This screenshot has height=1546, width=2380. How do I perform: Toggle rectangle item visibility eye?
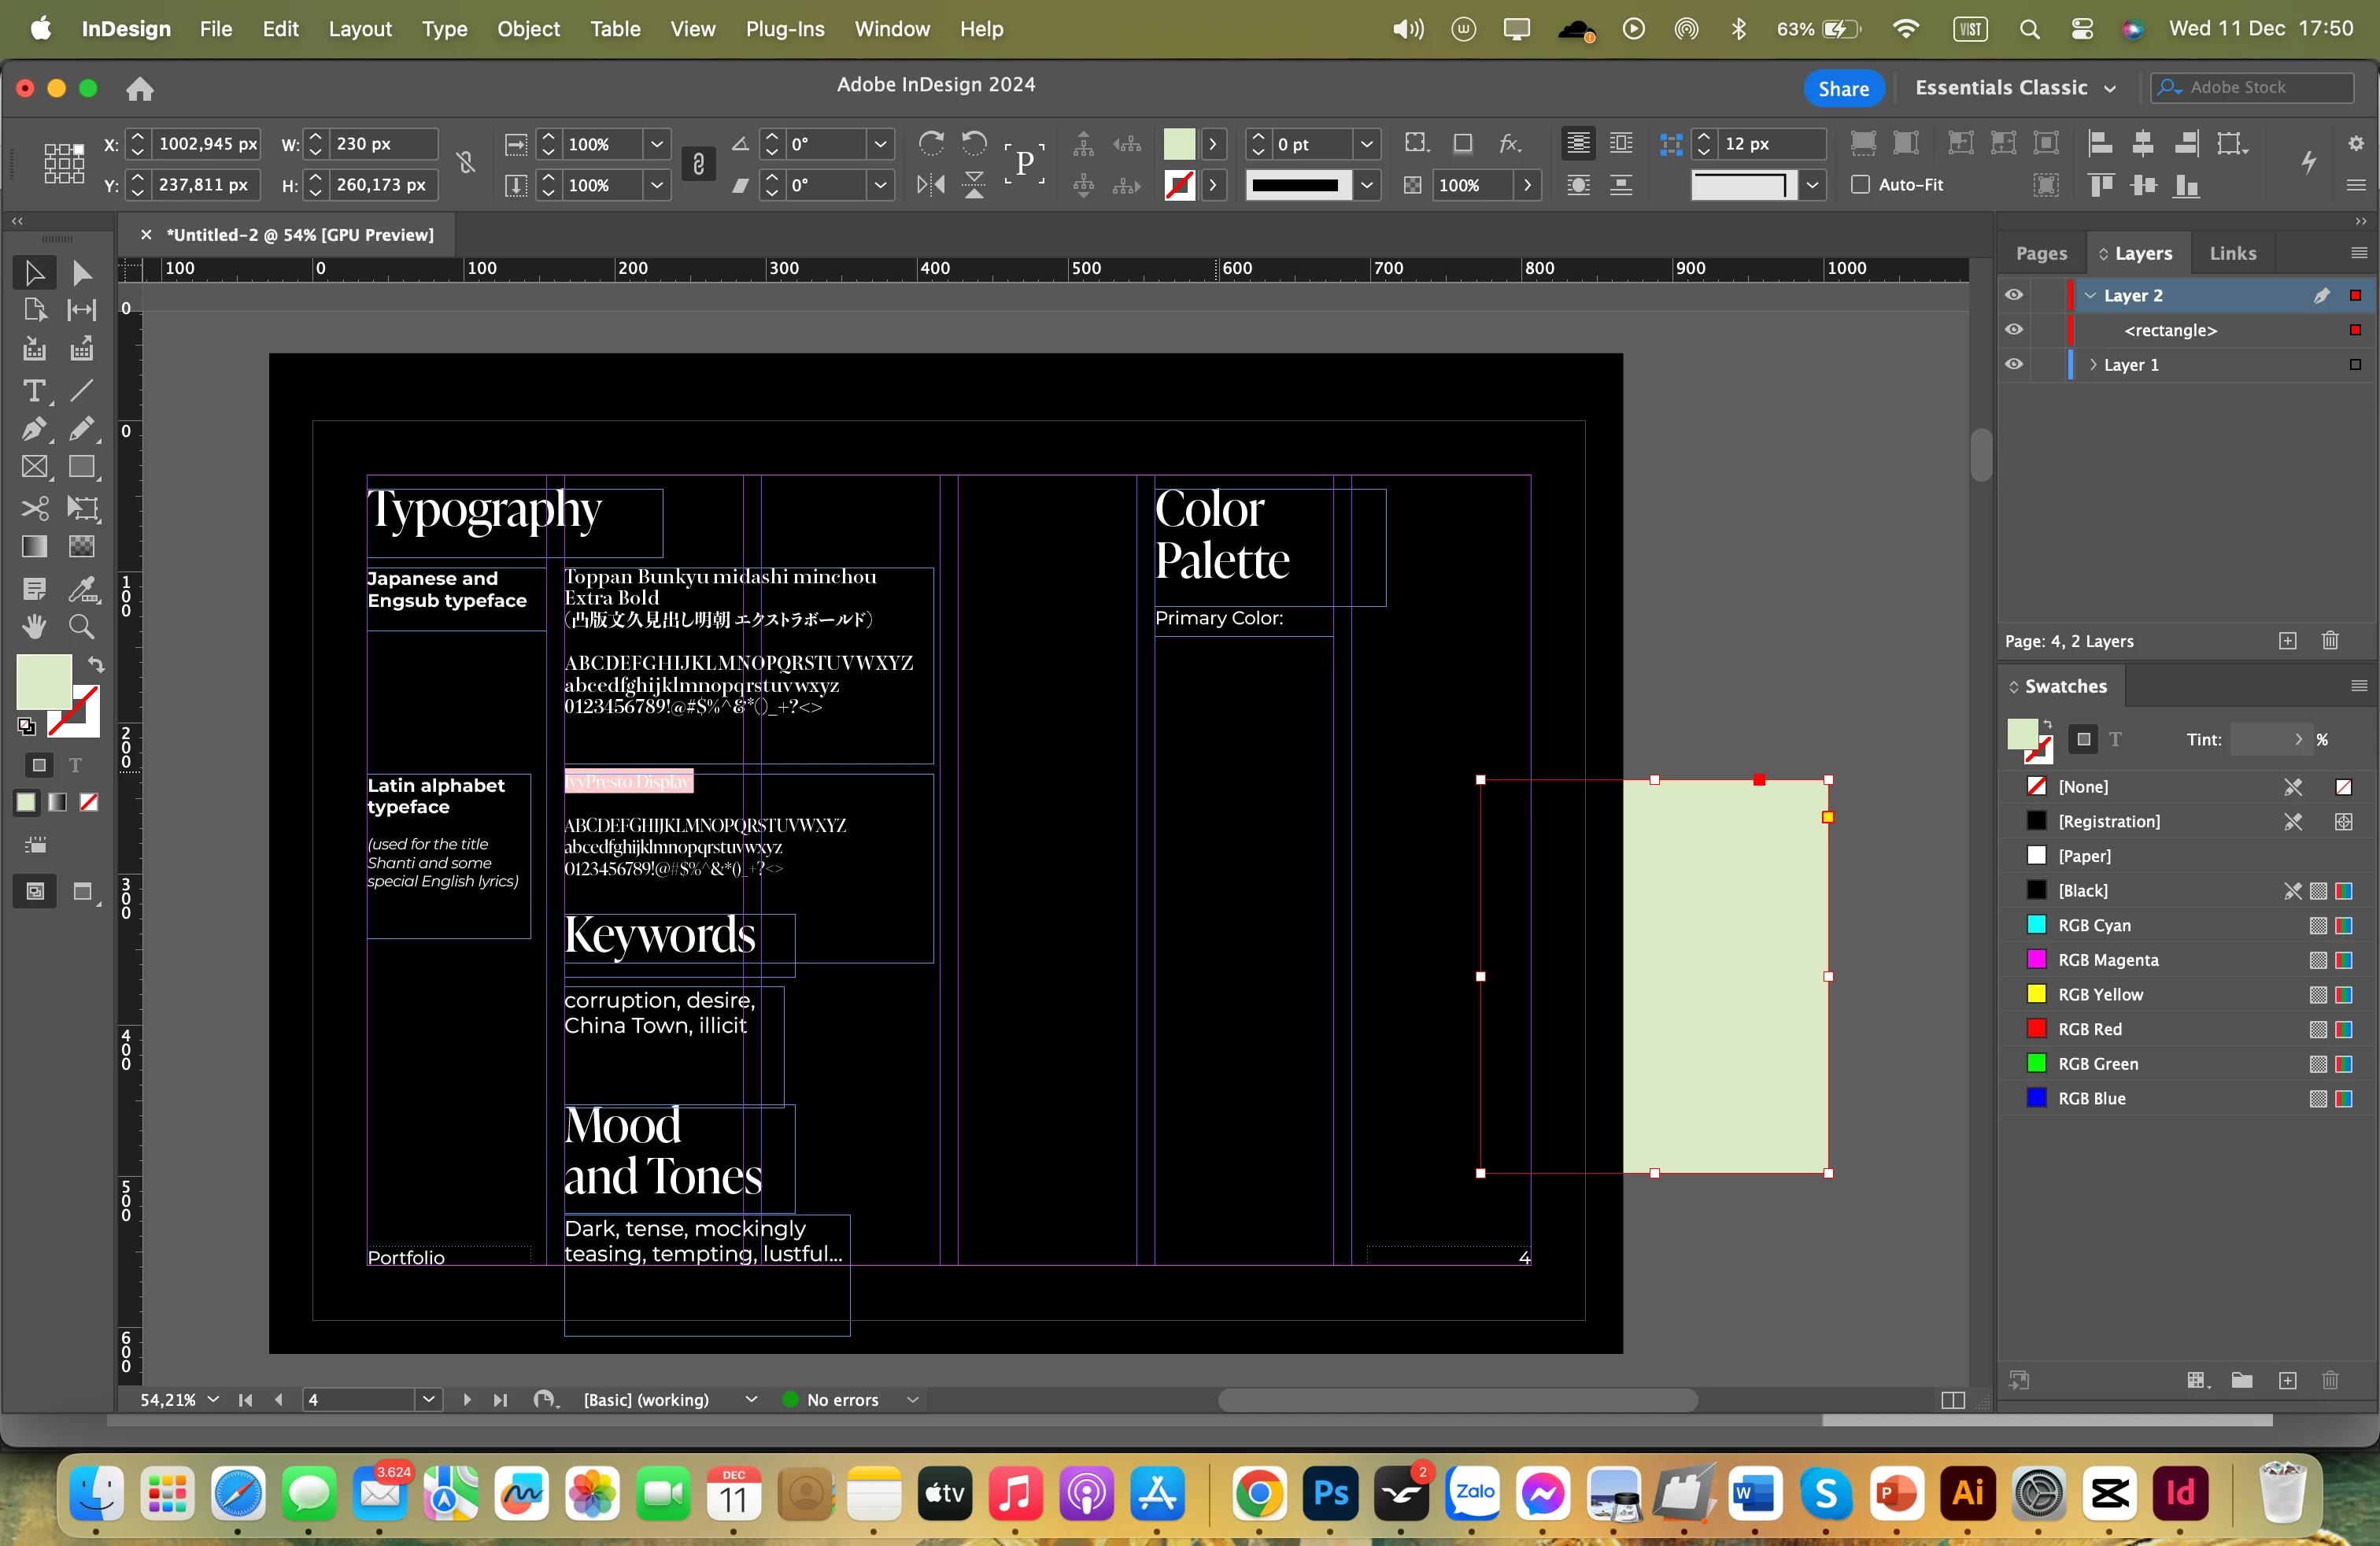(2014, 330)
